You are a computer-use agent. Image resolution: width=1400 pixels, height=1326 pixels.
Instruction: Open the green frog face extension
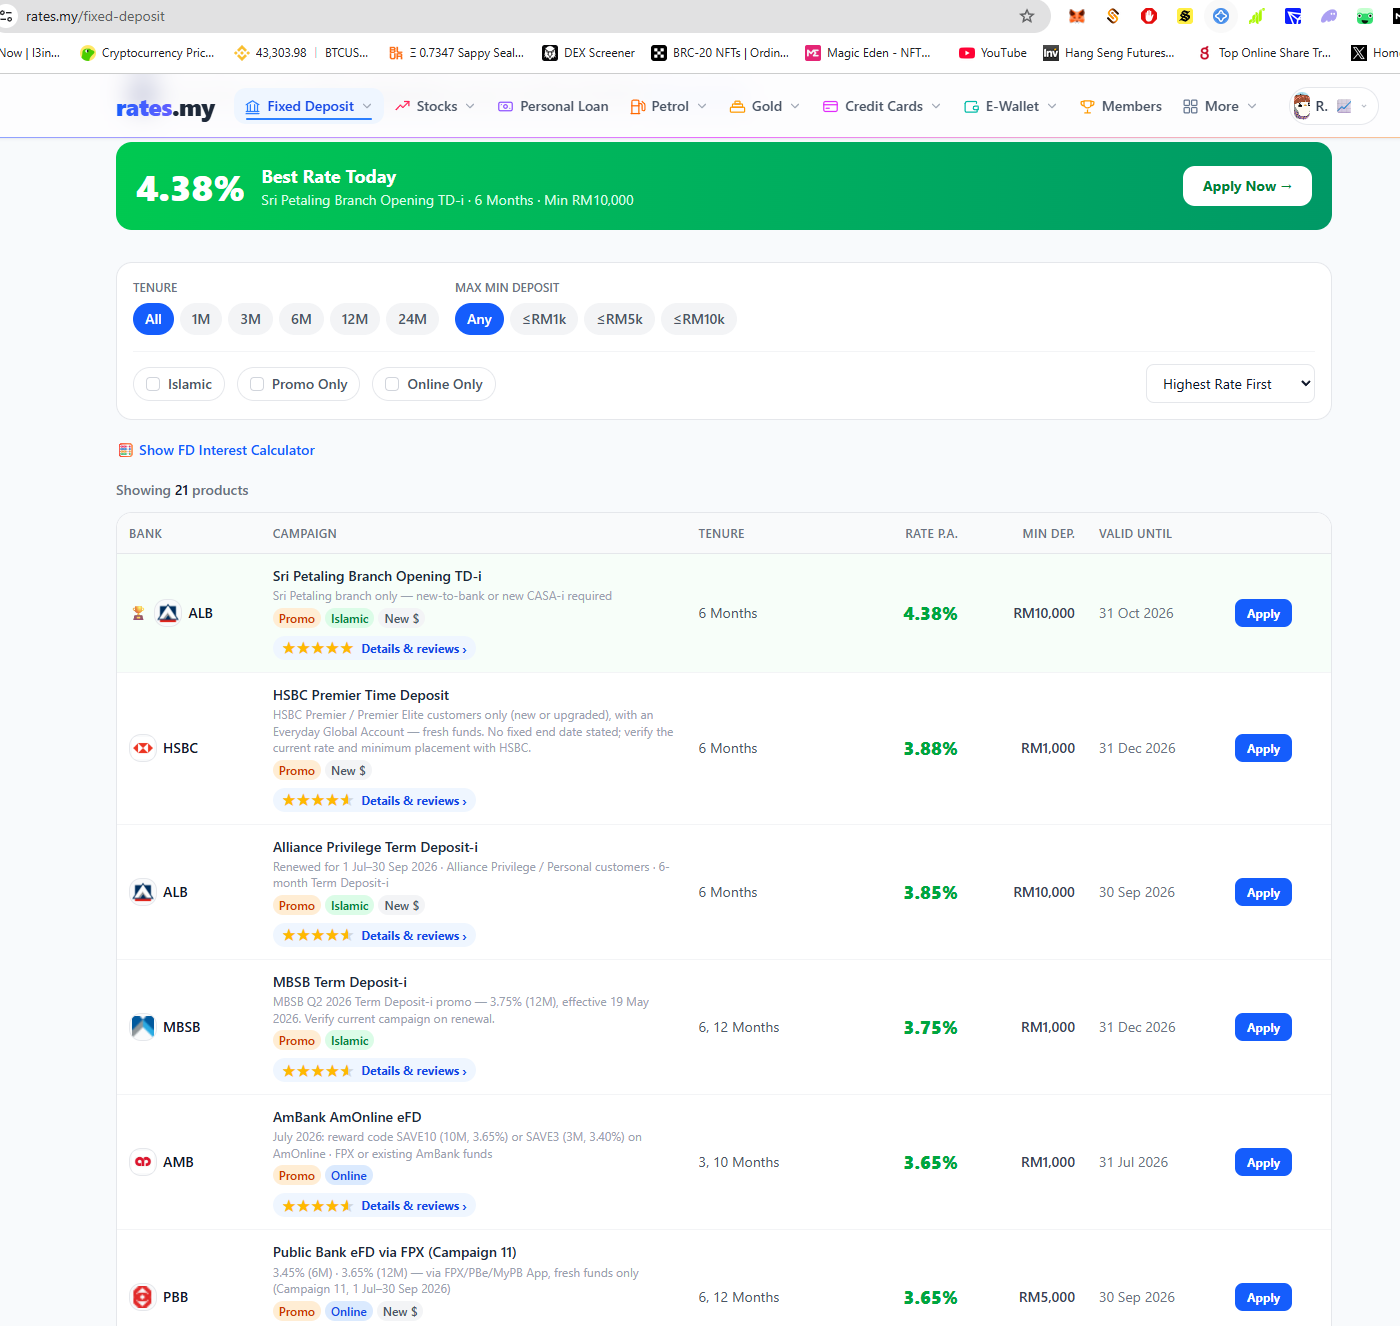tap(1365, 16)
